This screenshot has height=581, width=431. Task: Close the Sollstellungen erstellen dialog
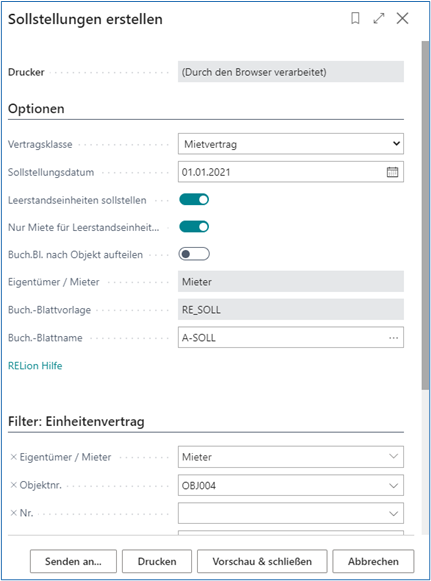tap(402, 18)
